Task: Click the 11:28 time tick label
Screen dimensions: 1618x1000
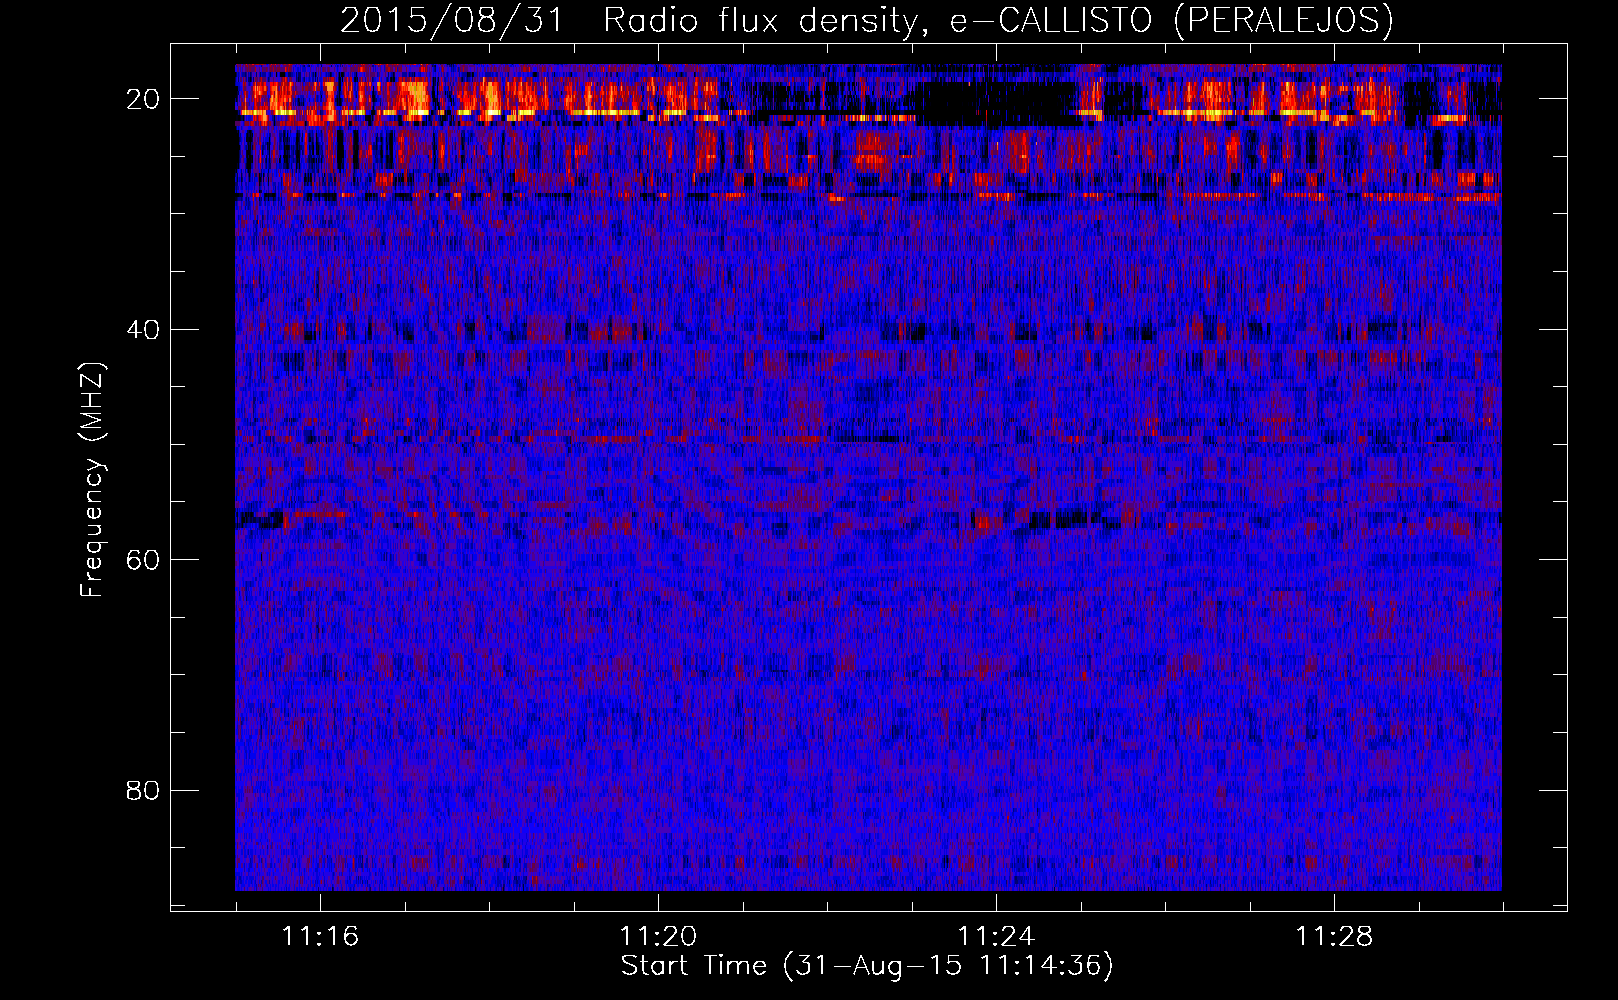Action: pyautogui.click(x=1335, y=937)
